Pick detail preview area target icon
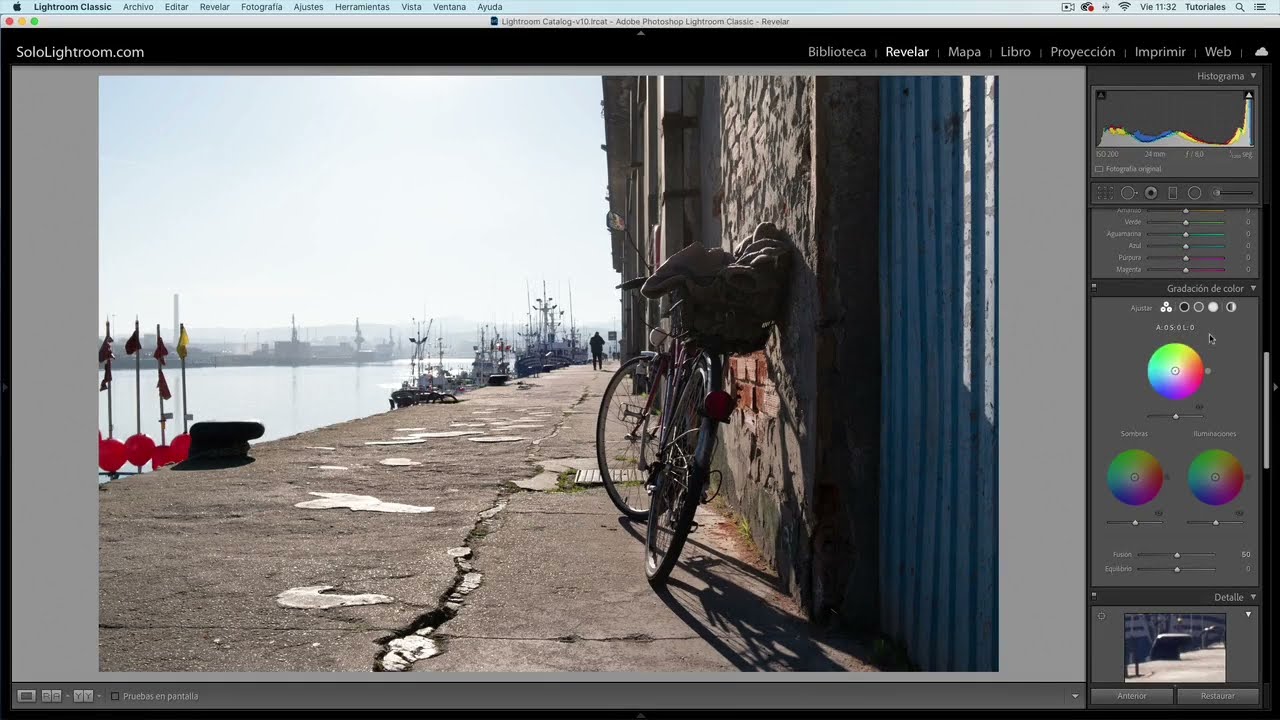The image size is (1280, 720). (1101, 616)
